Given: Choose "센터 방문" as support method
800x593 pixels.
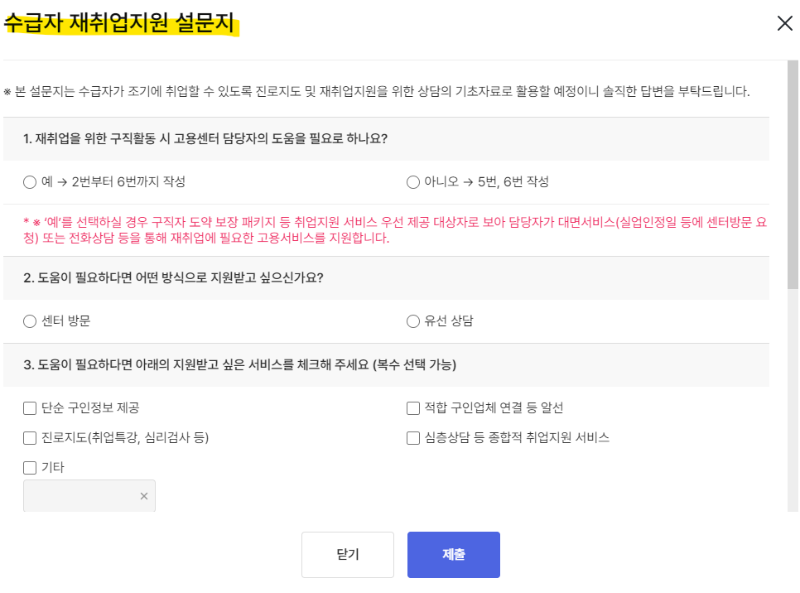Looking at the screenshot, I should [x=29, y=321].
